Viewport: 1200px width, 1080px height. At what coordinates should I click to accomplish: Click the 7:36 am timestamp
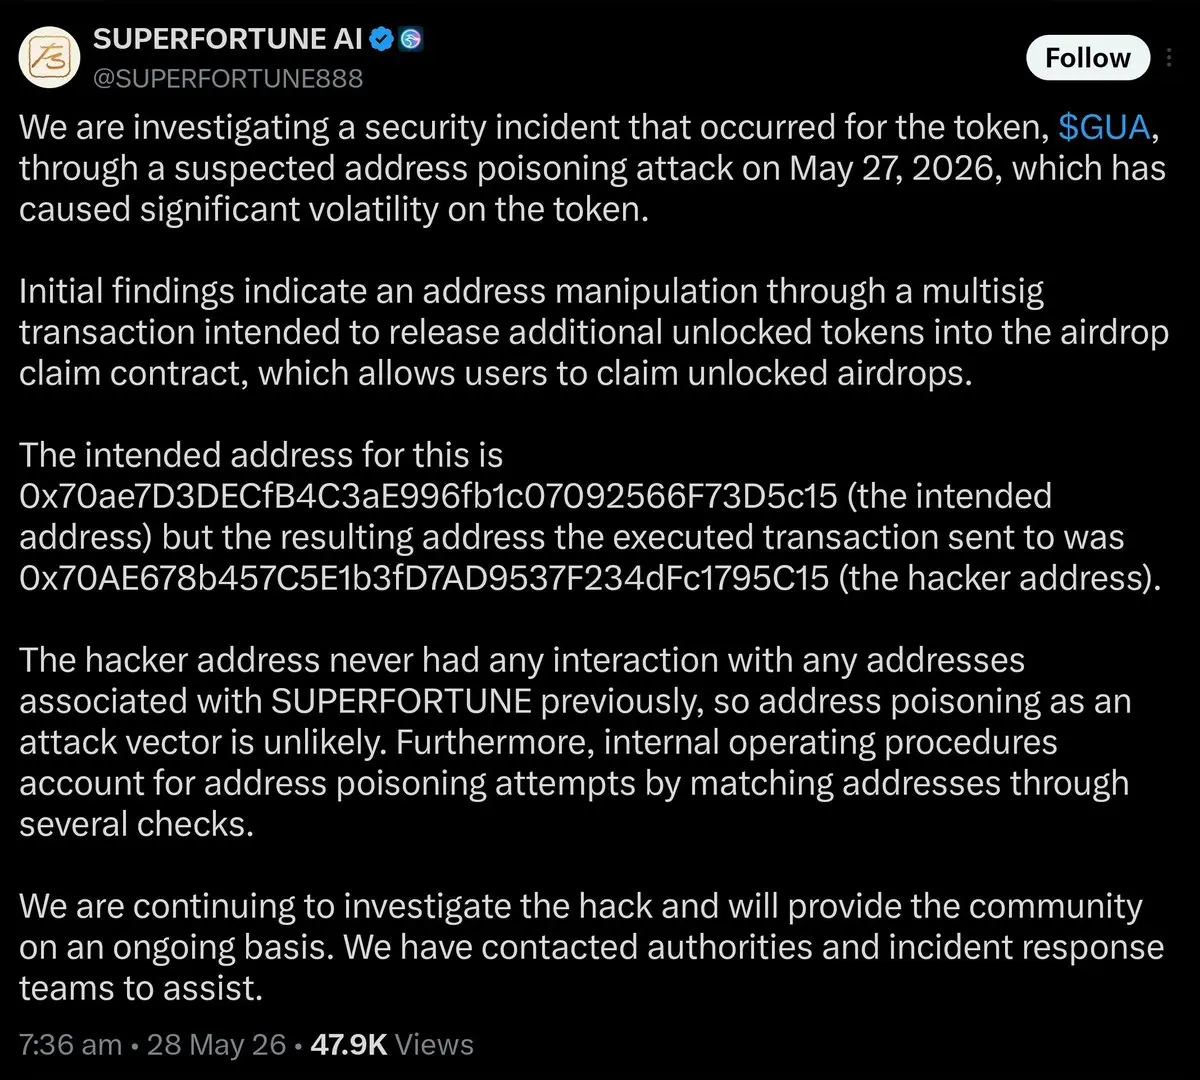click(x=70, y=1045)
